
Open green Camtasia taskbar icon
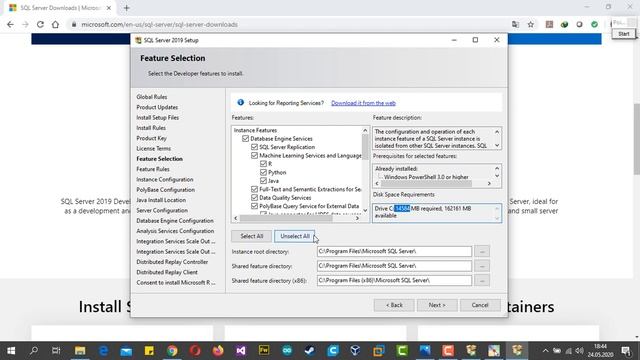[x=402, y=351]
